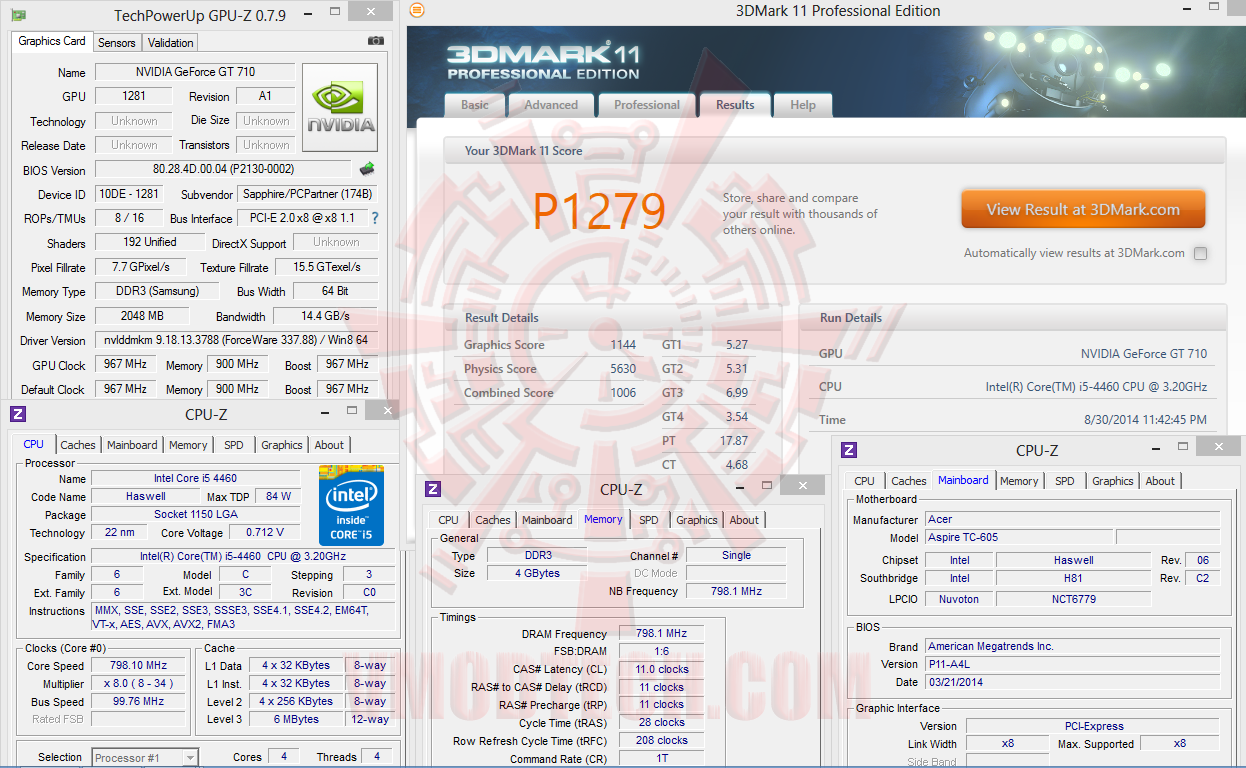The width and height of the screenshot is (1246, 768).
Task: Click the Physics Score value 5630
Action: 623,369
